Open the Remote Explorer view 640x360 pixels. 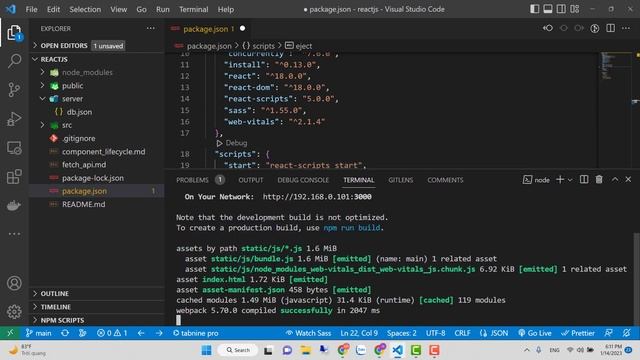coord(14,148)
